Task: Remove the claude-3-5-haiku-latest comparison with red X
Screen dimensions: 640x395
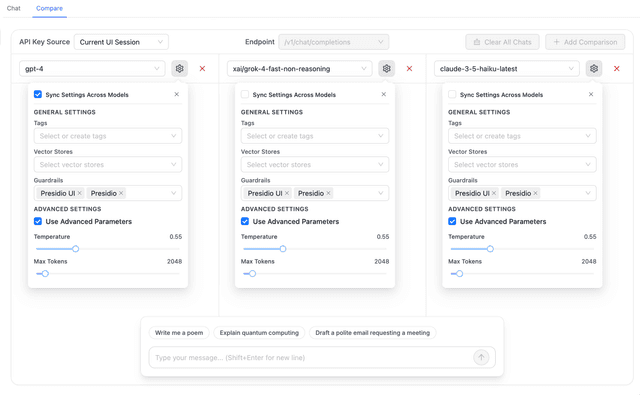Action: pyautogui.click(x=617, y=69)
